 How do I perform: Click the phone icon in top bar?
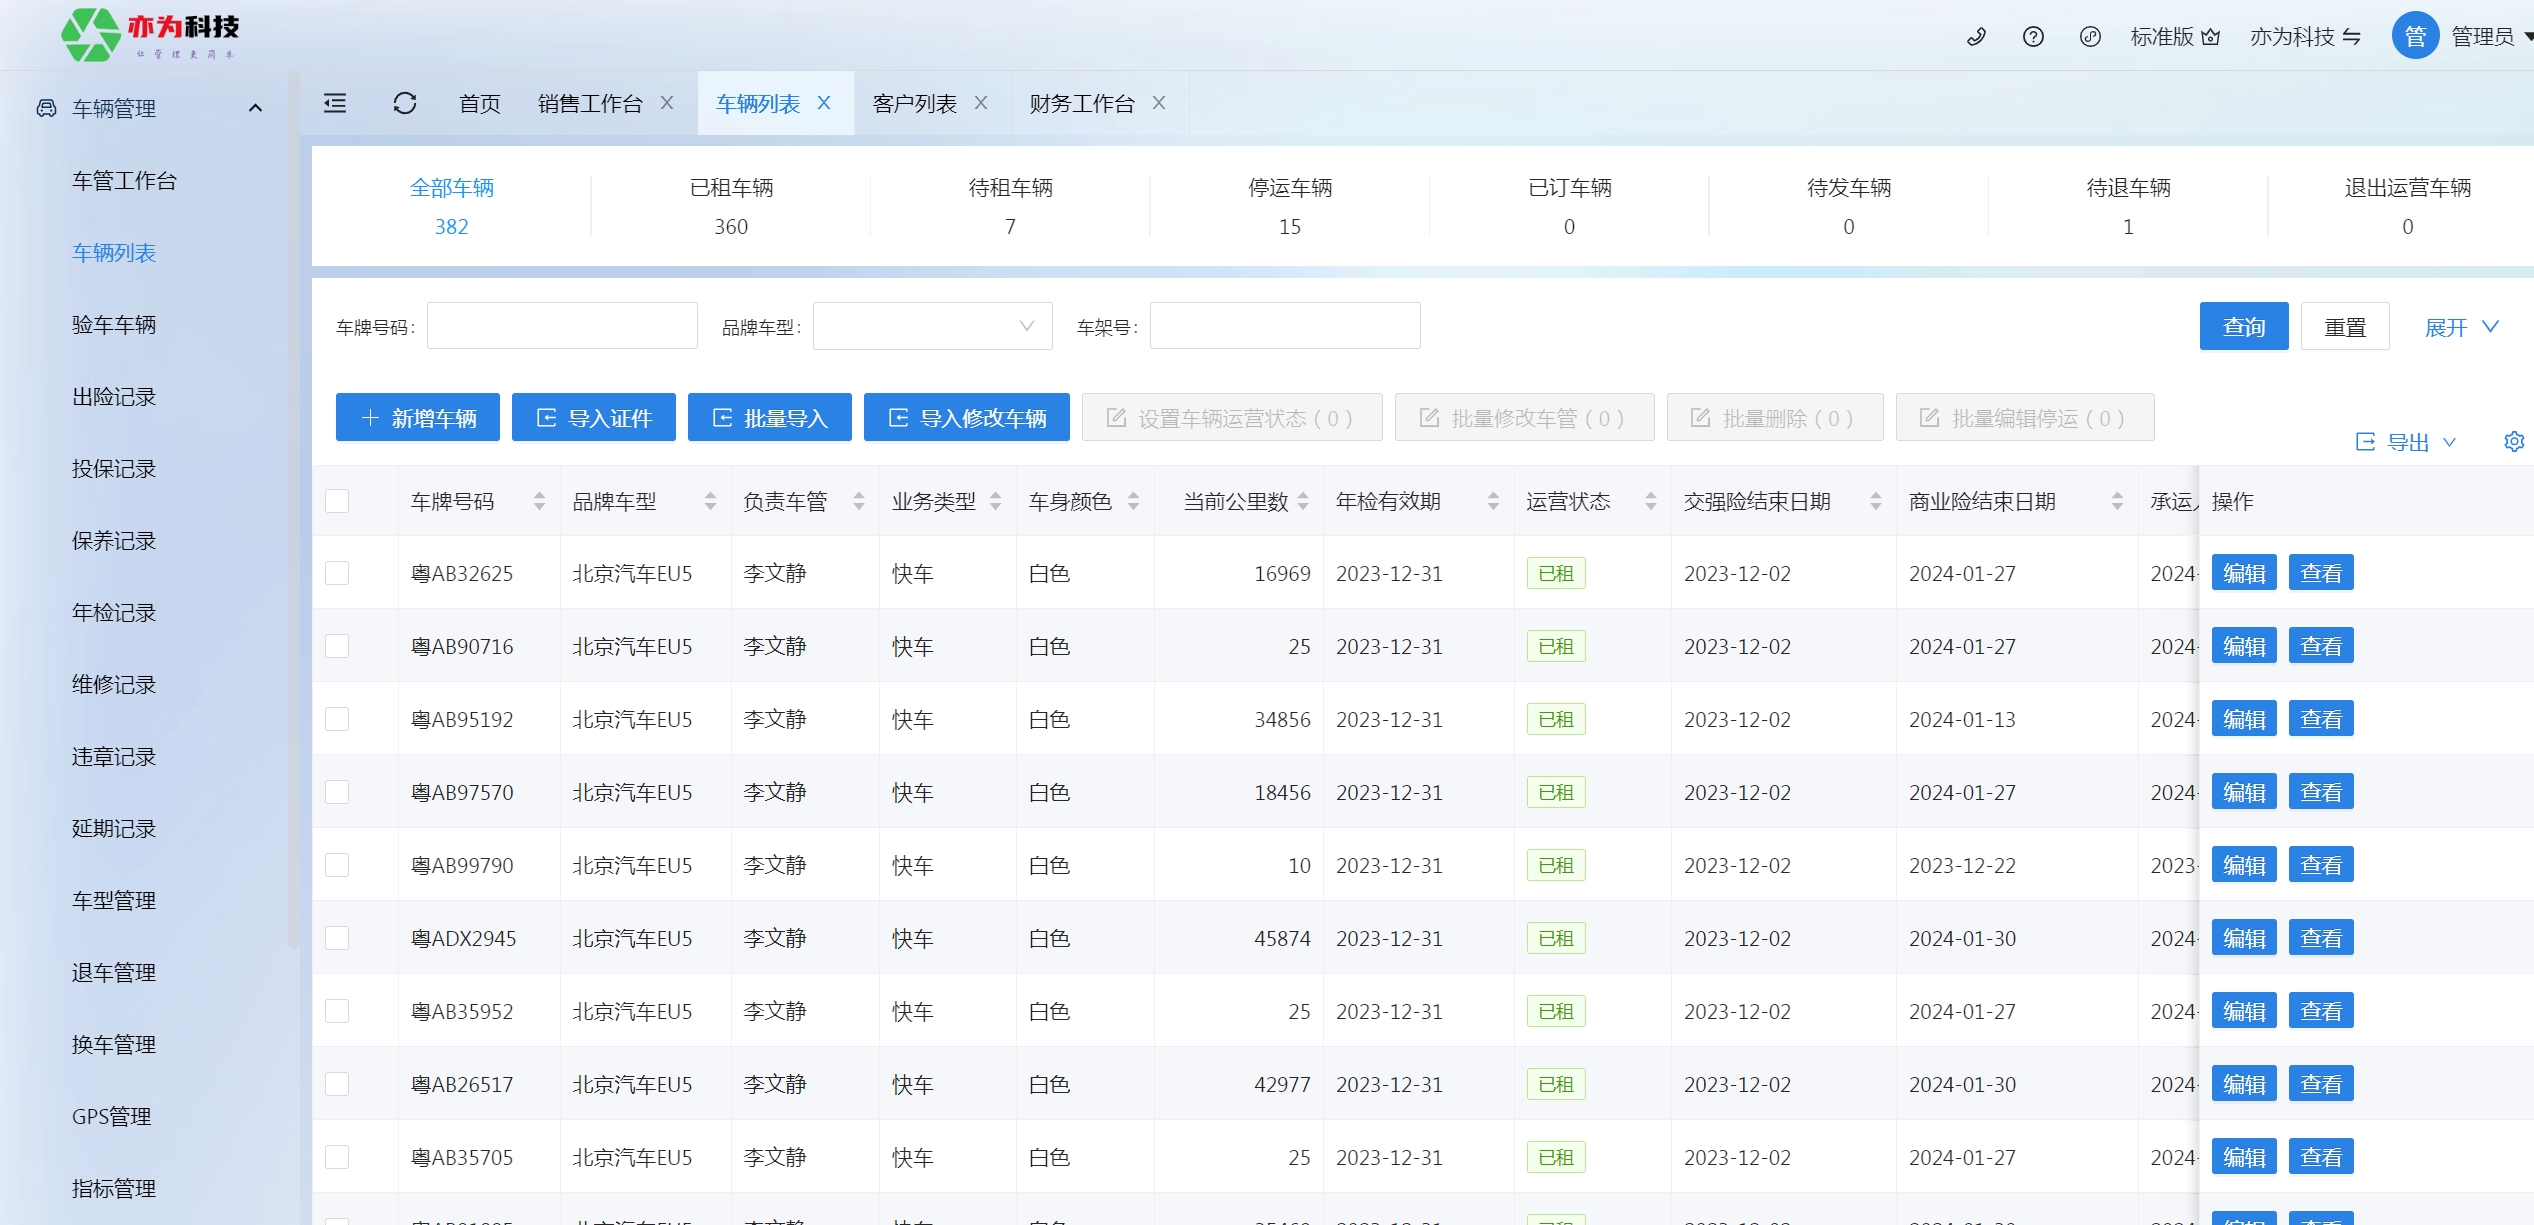click(1976, 37)
